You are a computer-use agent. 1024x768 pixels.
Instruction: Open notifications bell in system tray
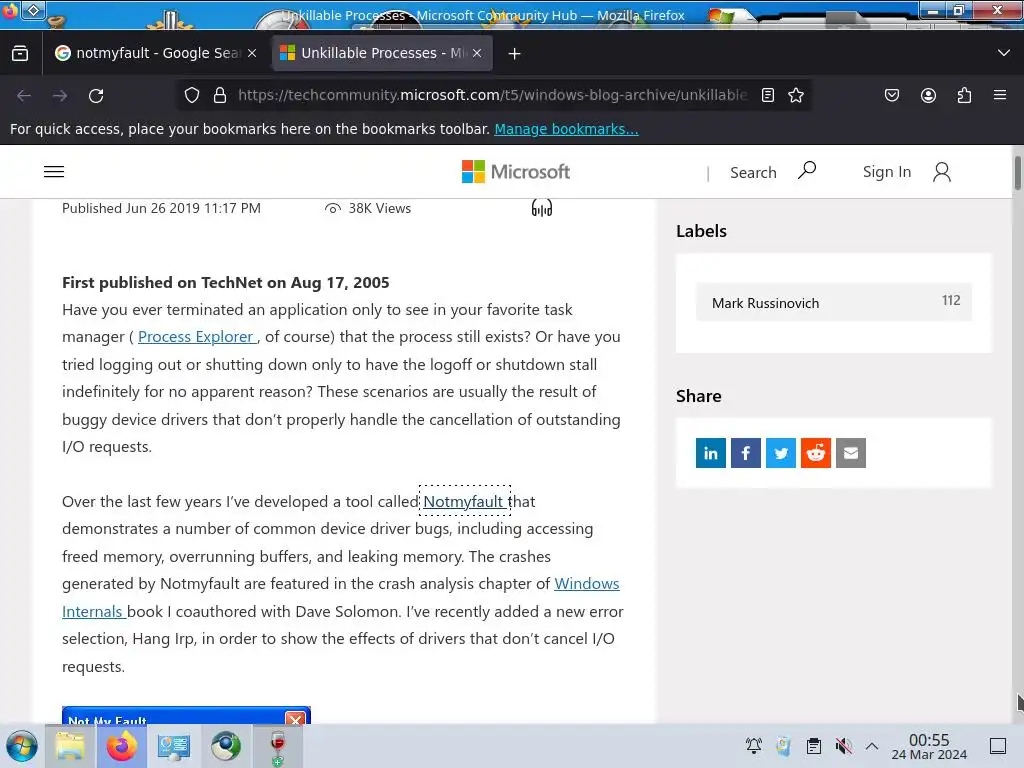754,745
